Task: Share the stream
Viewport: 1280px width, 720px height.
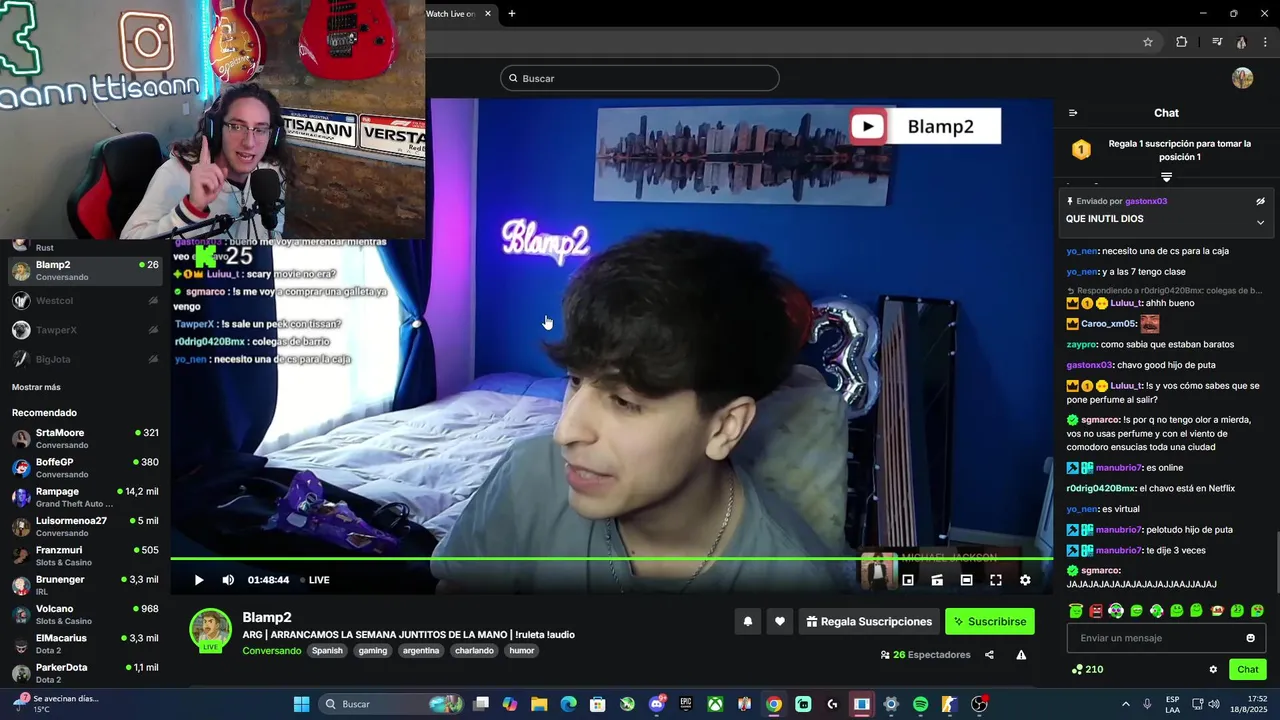Action: [x=989, y=655]
